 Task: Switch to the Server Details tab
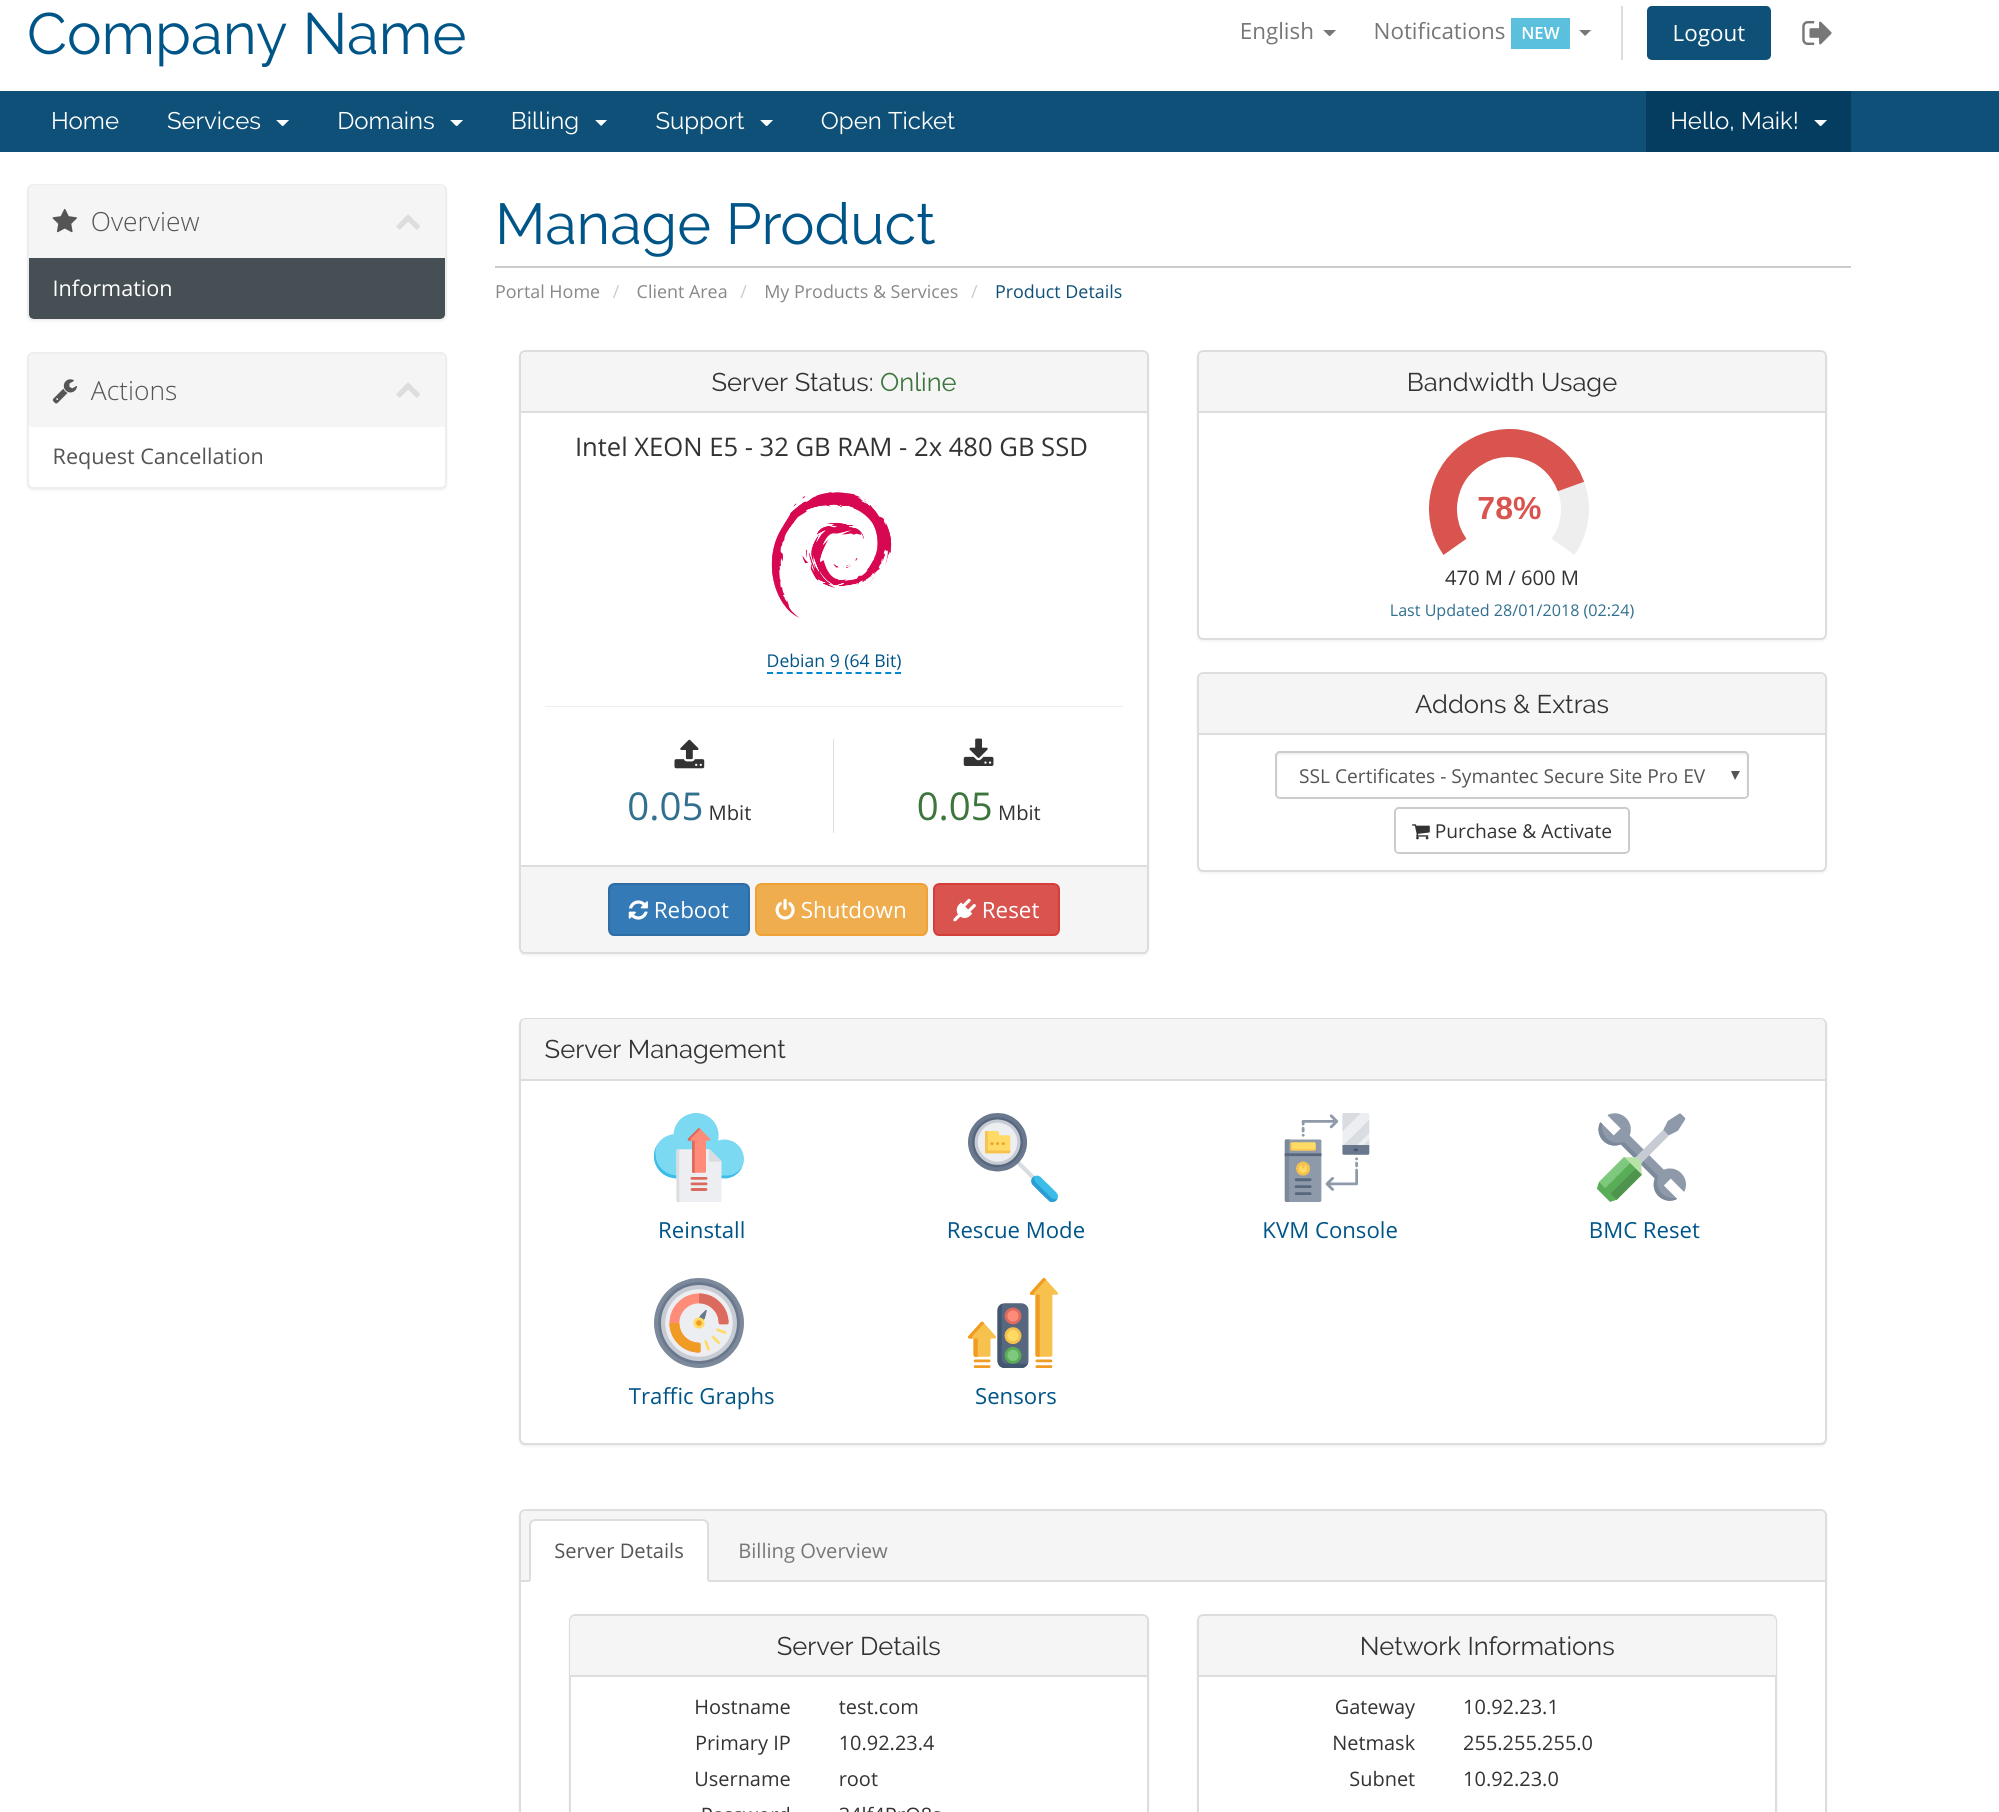point(619,1550)
